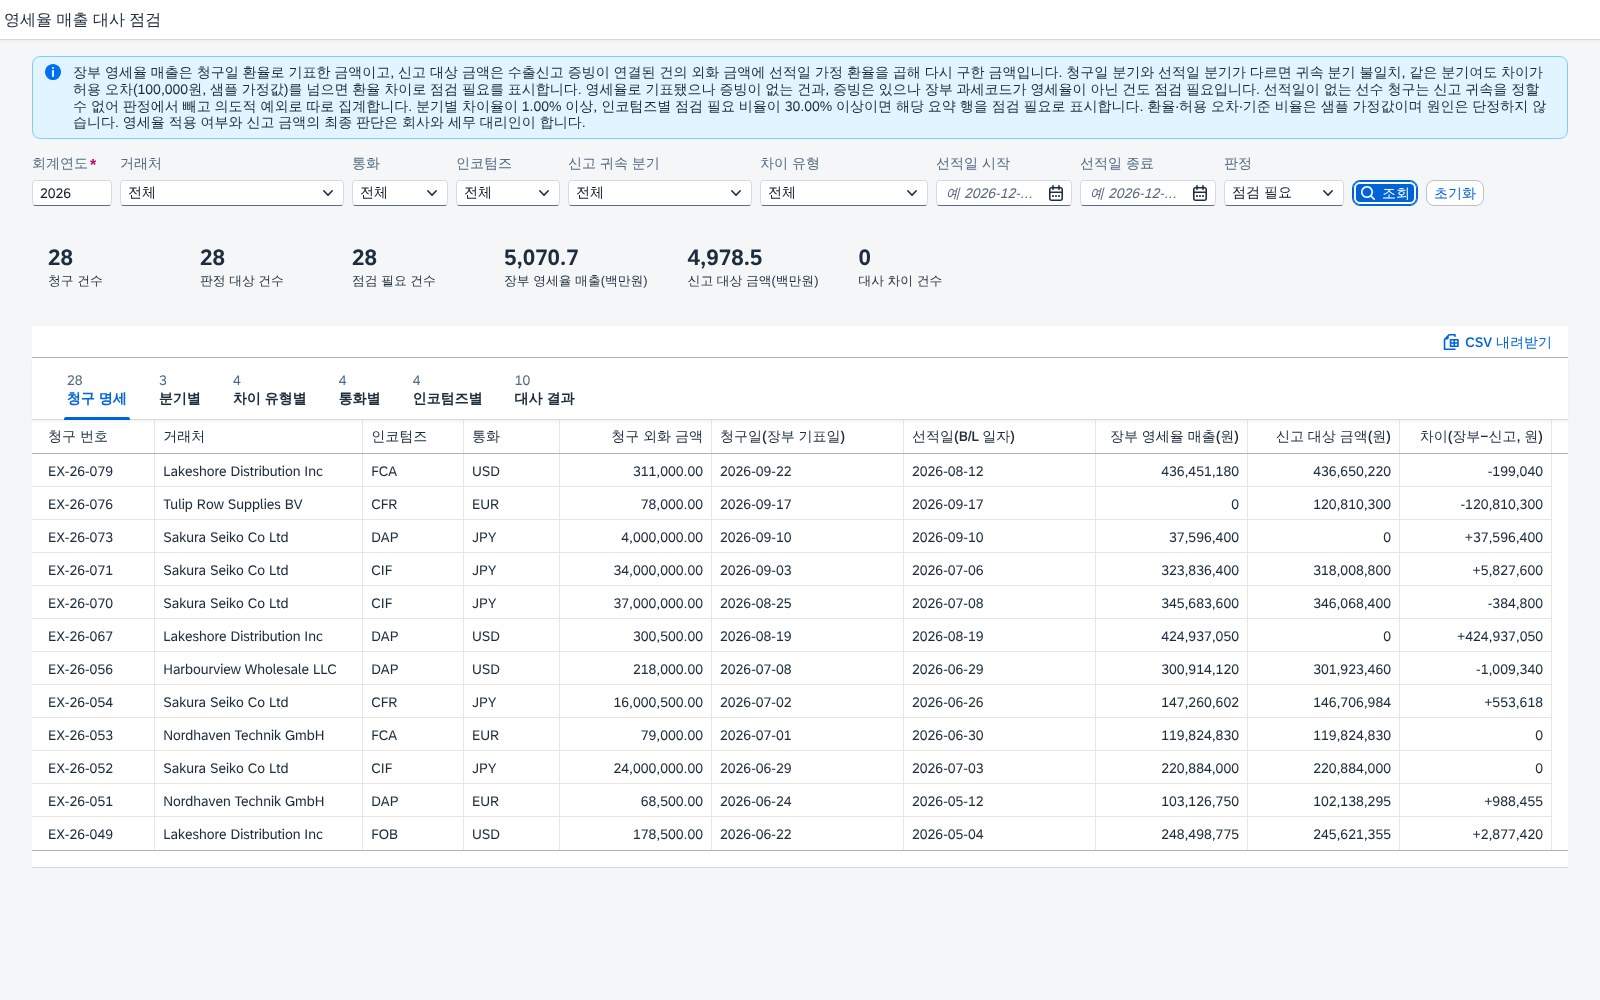
Task: Switch to the 분기별 tab
Action: (x=180, y=390)
